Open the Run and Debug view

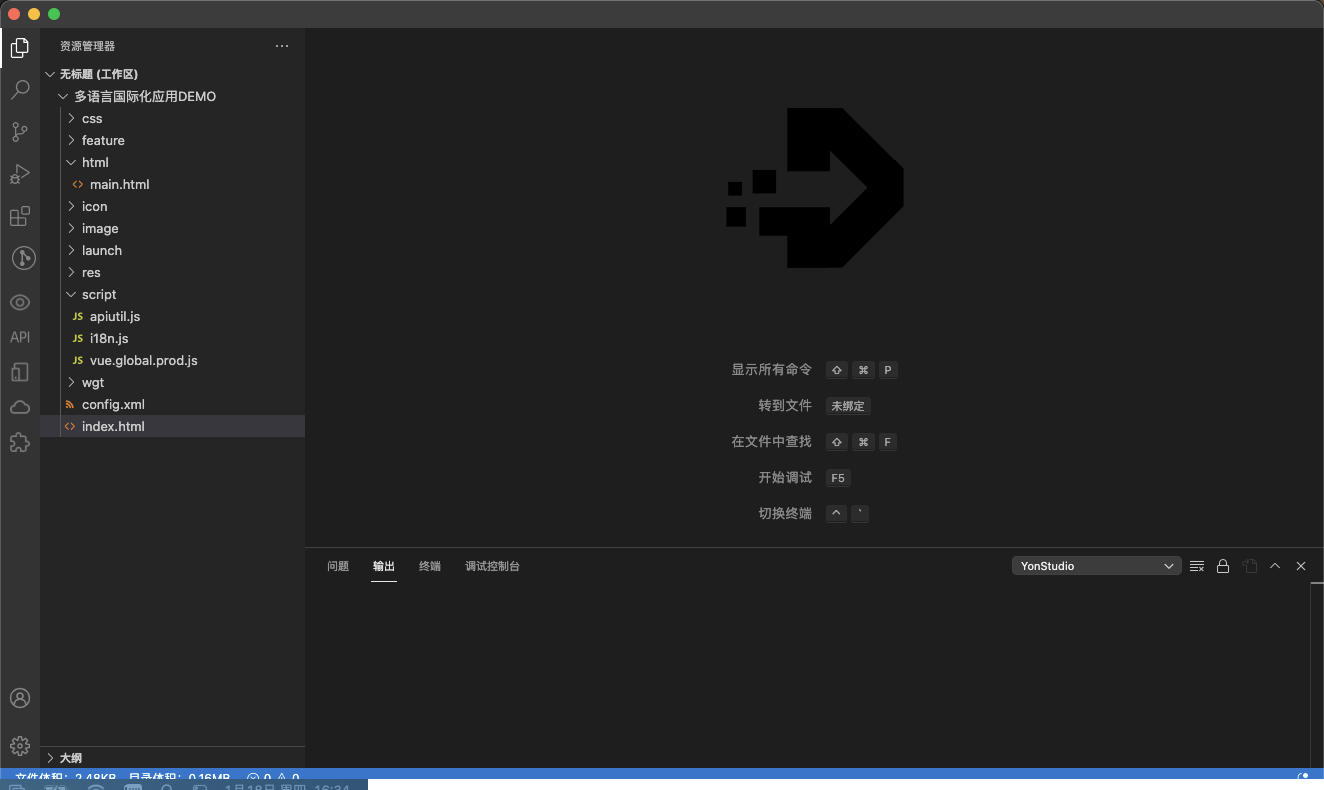point(20,174)
